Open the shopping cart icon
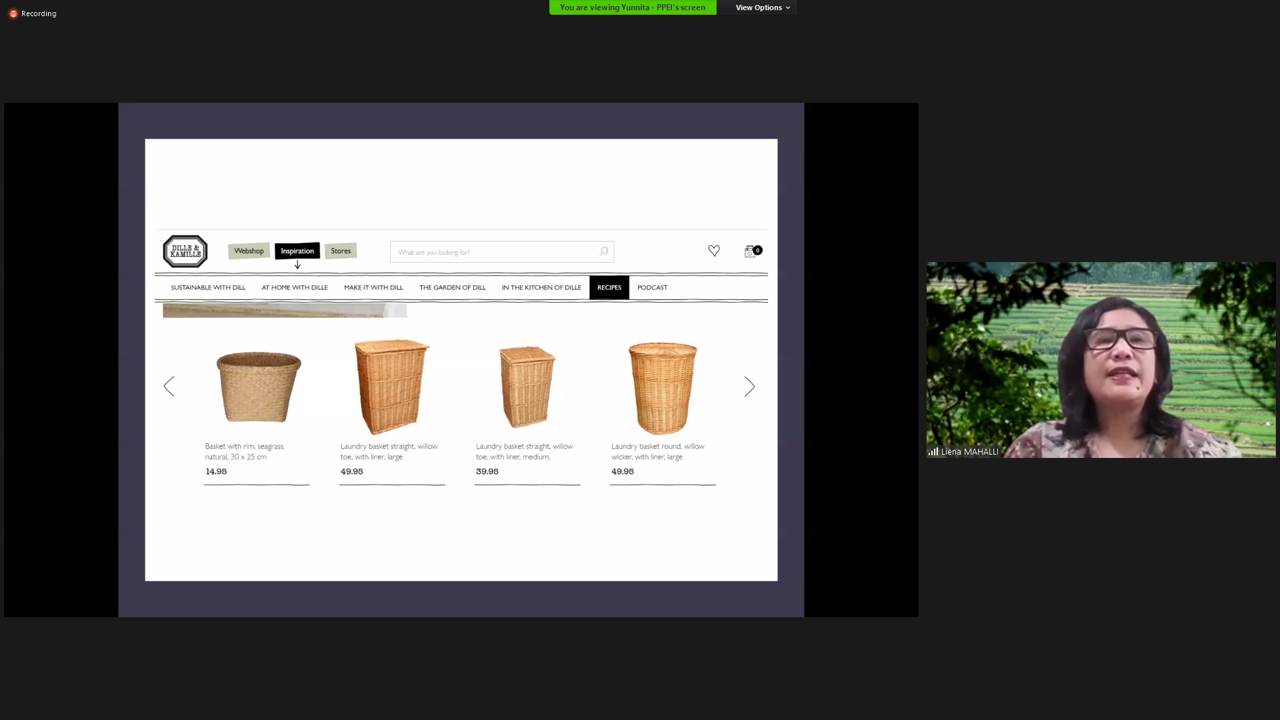The height and width of the screenshot is (720, 1280). pyautogui.click(x=751, y=251)
